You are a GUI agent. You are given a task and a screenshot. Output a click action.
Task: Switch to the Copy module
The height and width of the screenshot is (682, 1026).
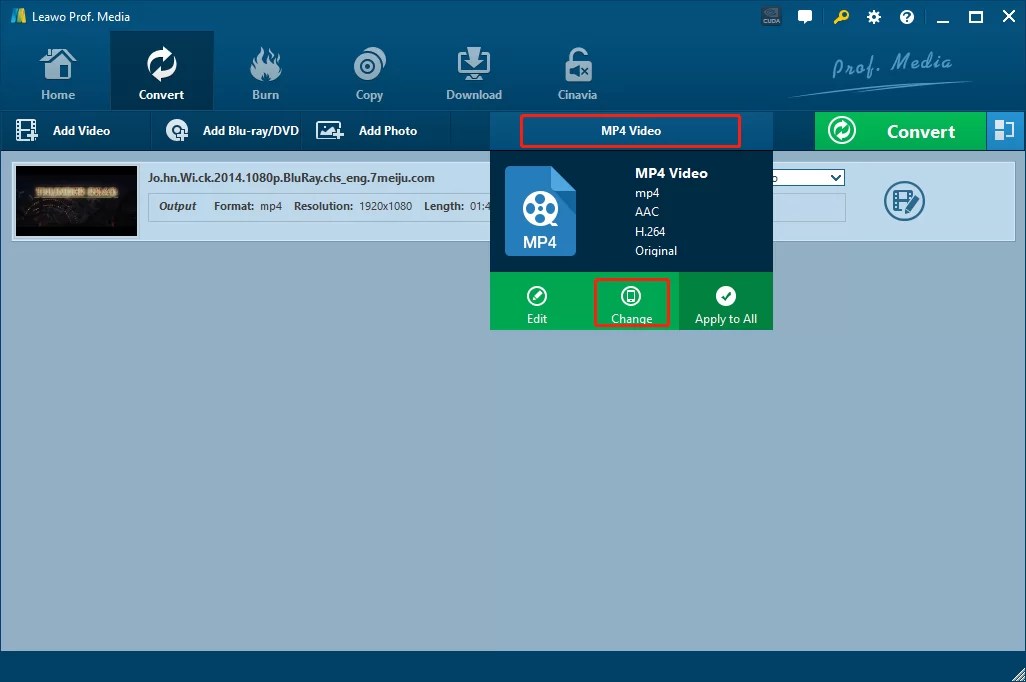[x=369, y=70]
